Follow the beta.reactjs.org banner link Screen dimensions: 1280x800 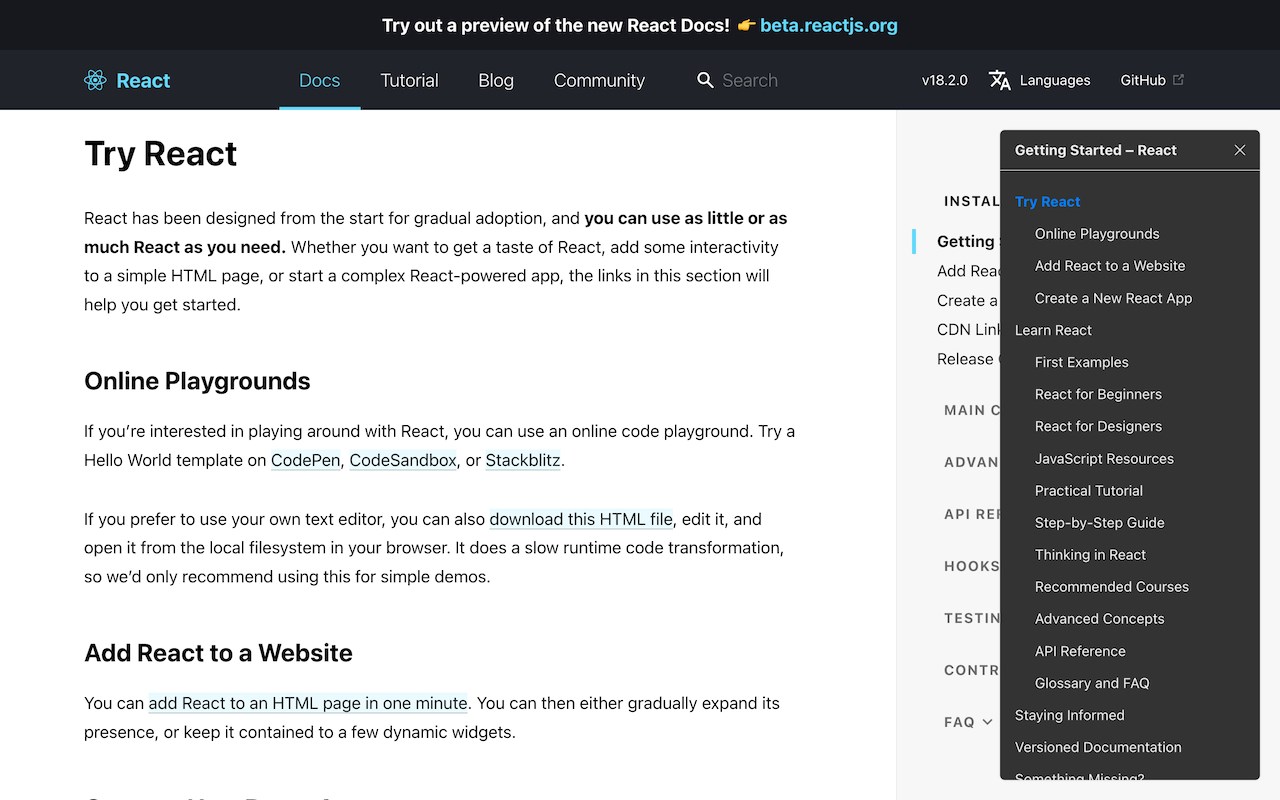pyautogui.click(x=829, y=25)
